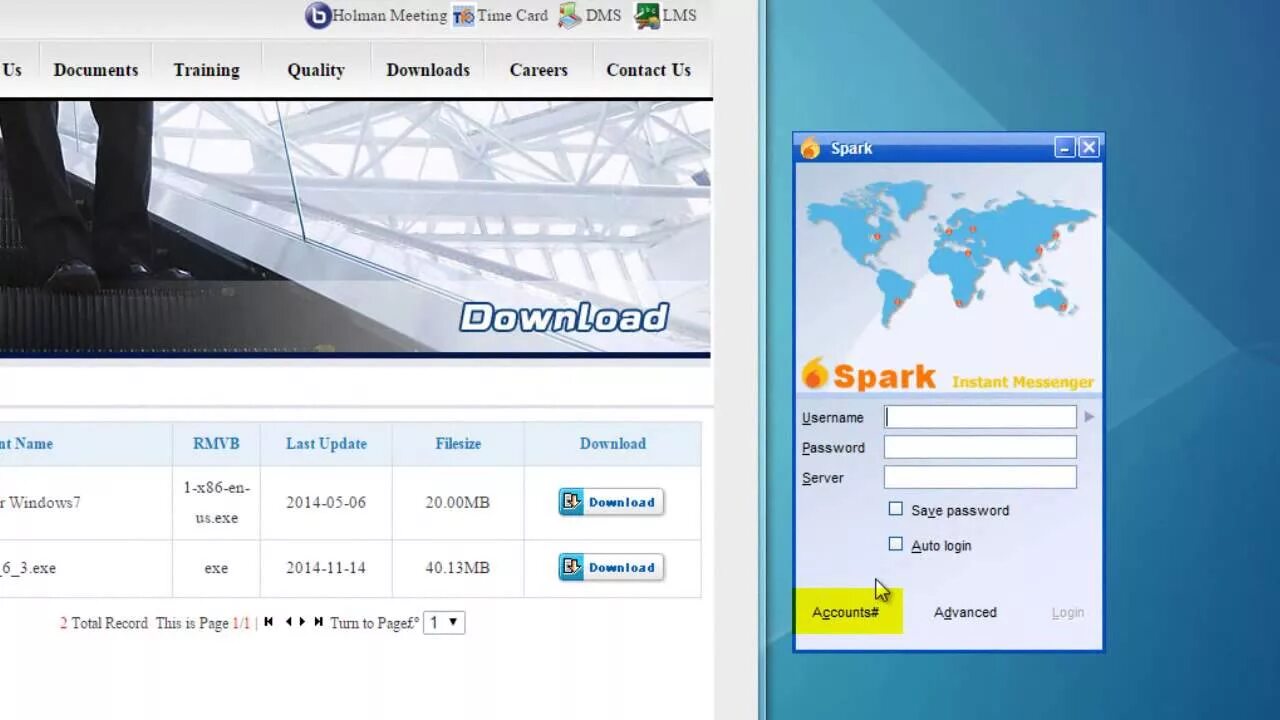Screen dimensions: 1280x720
Task: Go to previous page arrow icon
Action: click(x=288, y=622)
